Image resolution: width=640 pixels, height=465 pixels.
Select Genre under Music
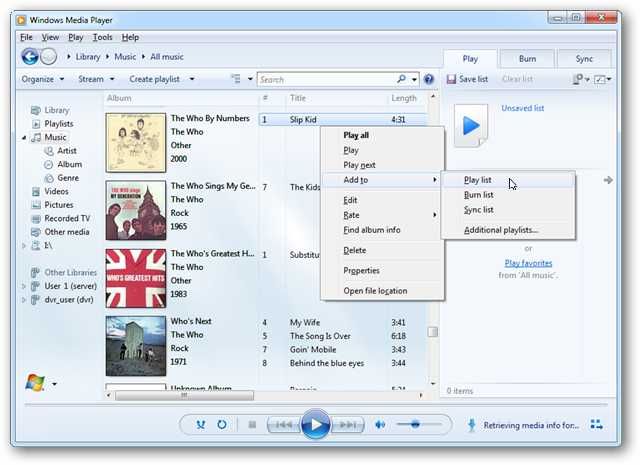pyautogui.click(x=68, y=178)
